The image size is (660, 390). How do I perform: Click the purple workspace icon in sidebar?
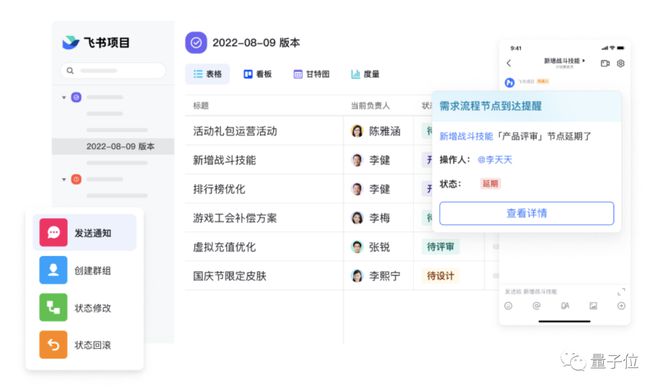click(x=76, y=97)
